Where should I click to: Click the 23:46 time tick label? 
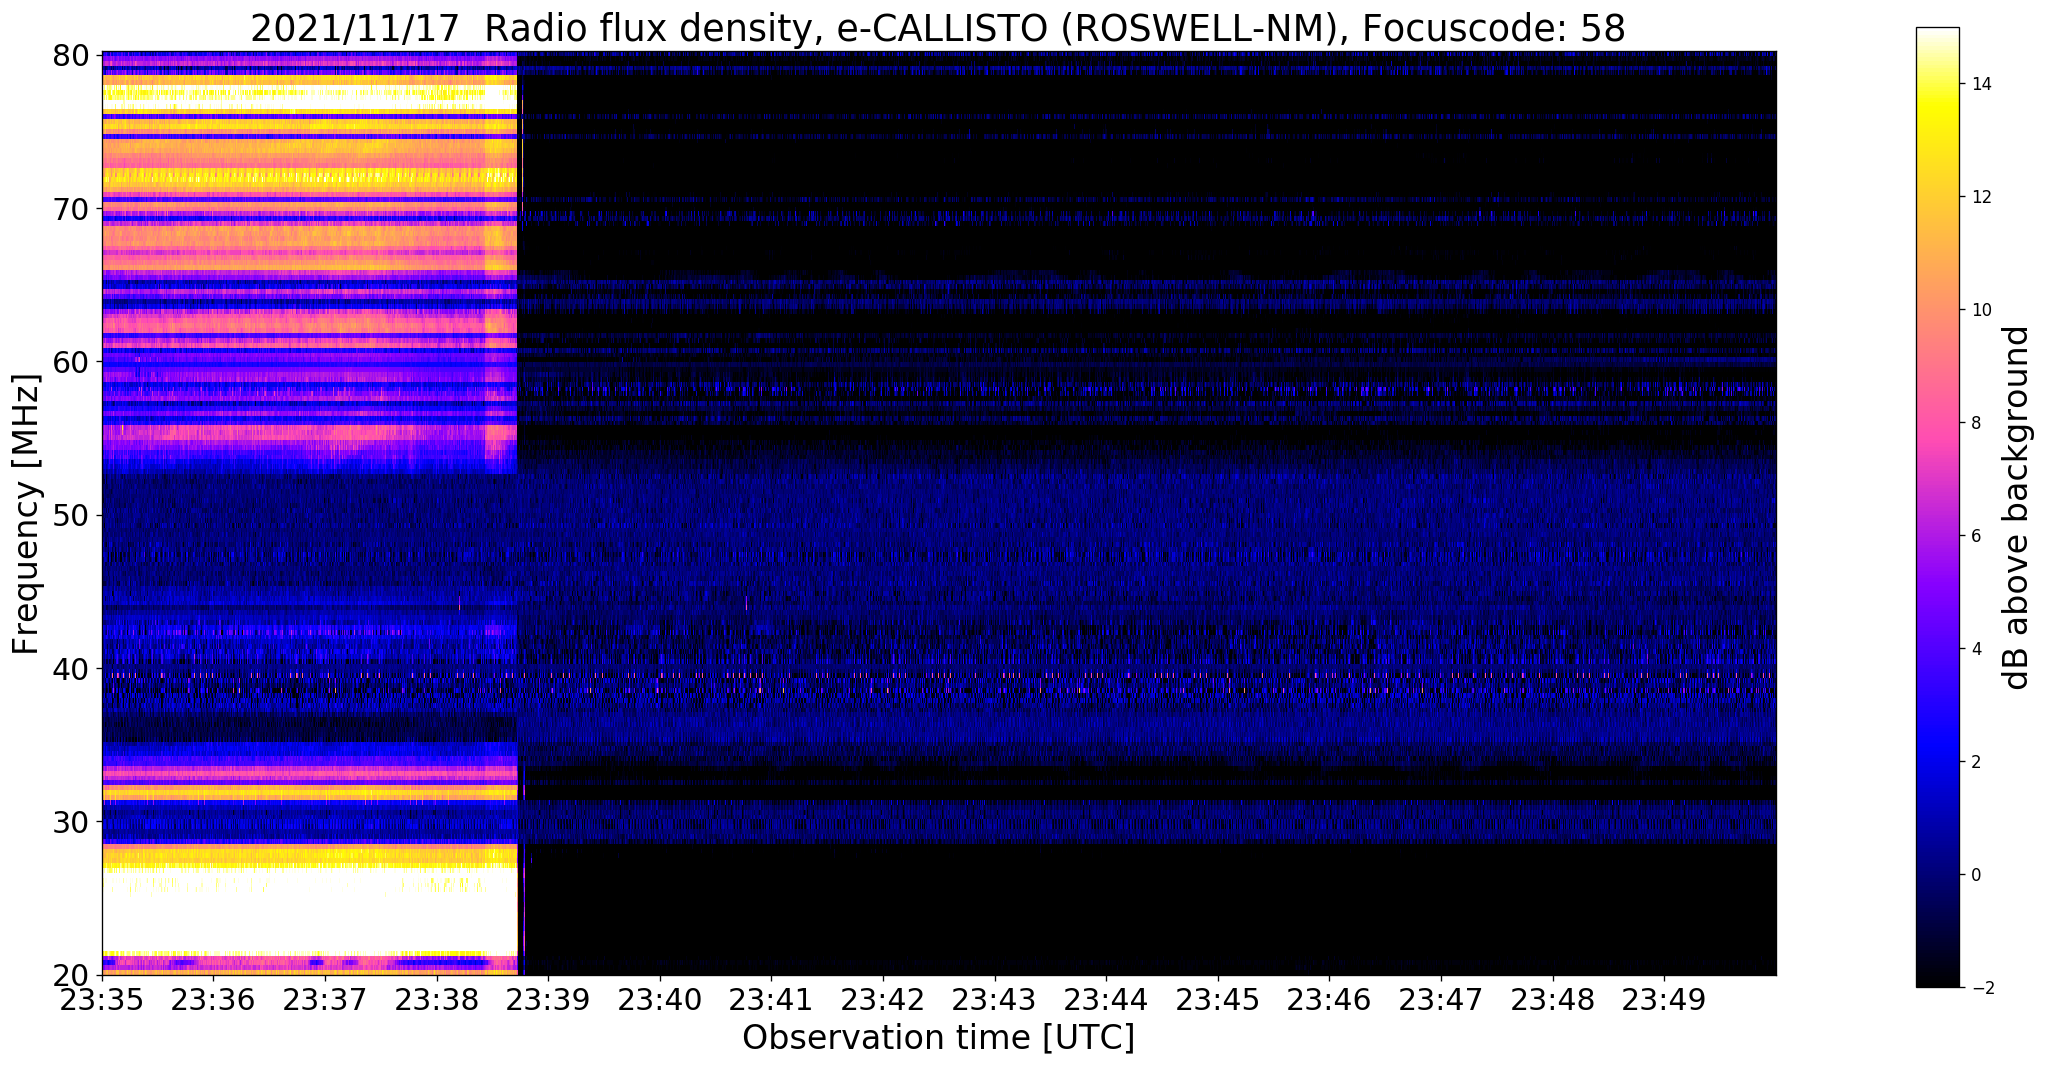click(1329, 999)
